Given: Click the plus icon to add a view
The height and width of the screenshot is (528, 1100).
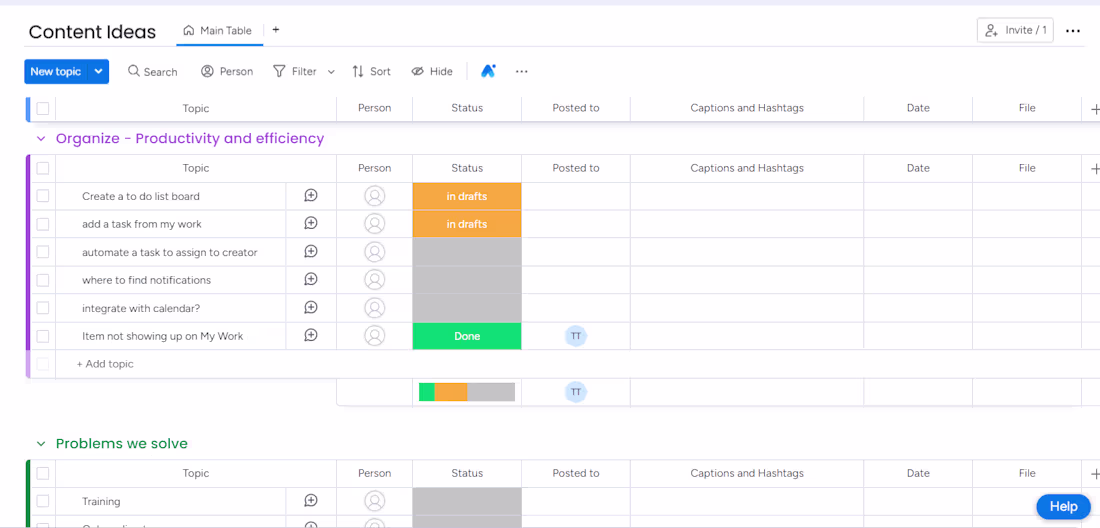Looking at the screenshot, I should pos(276,30).
